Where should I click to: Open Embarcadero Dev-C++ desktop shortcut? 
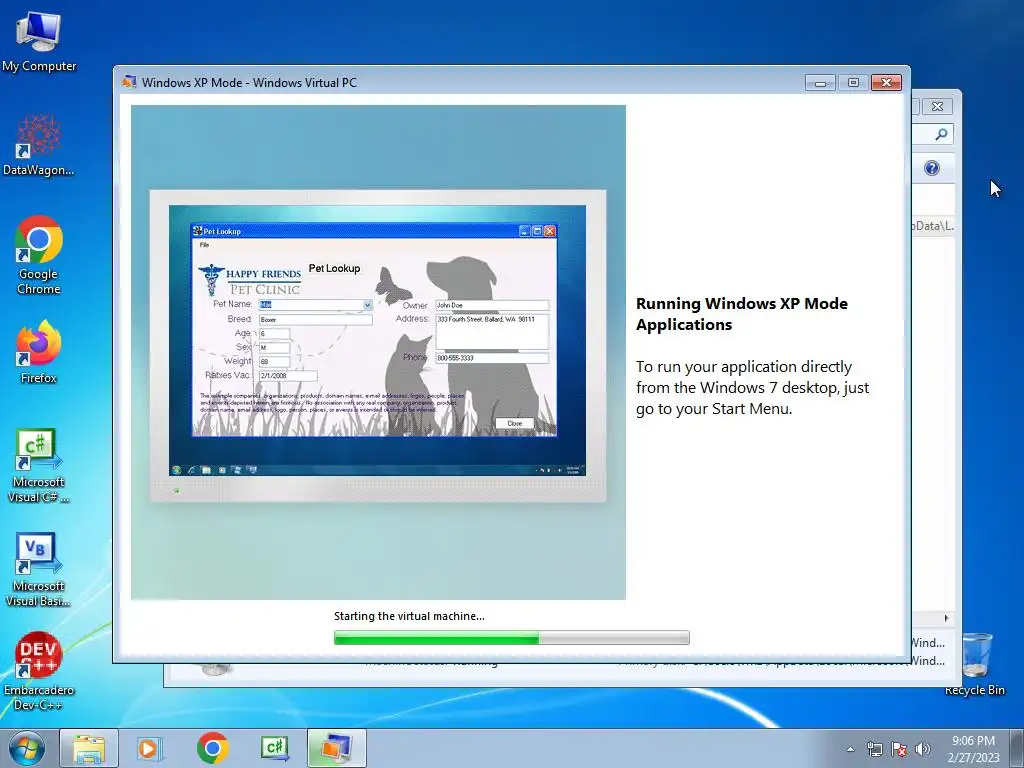(x=39, y=671)
